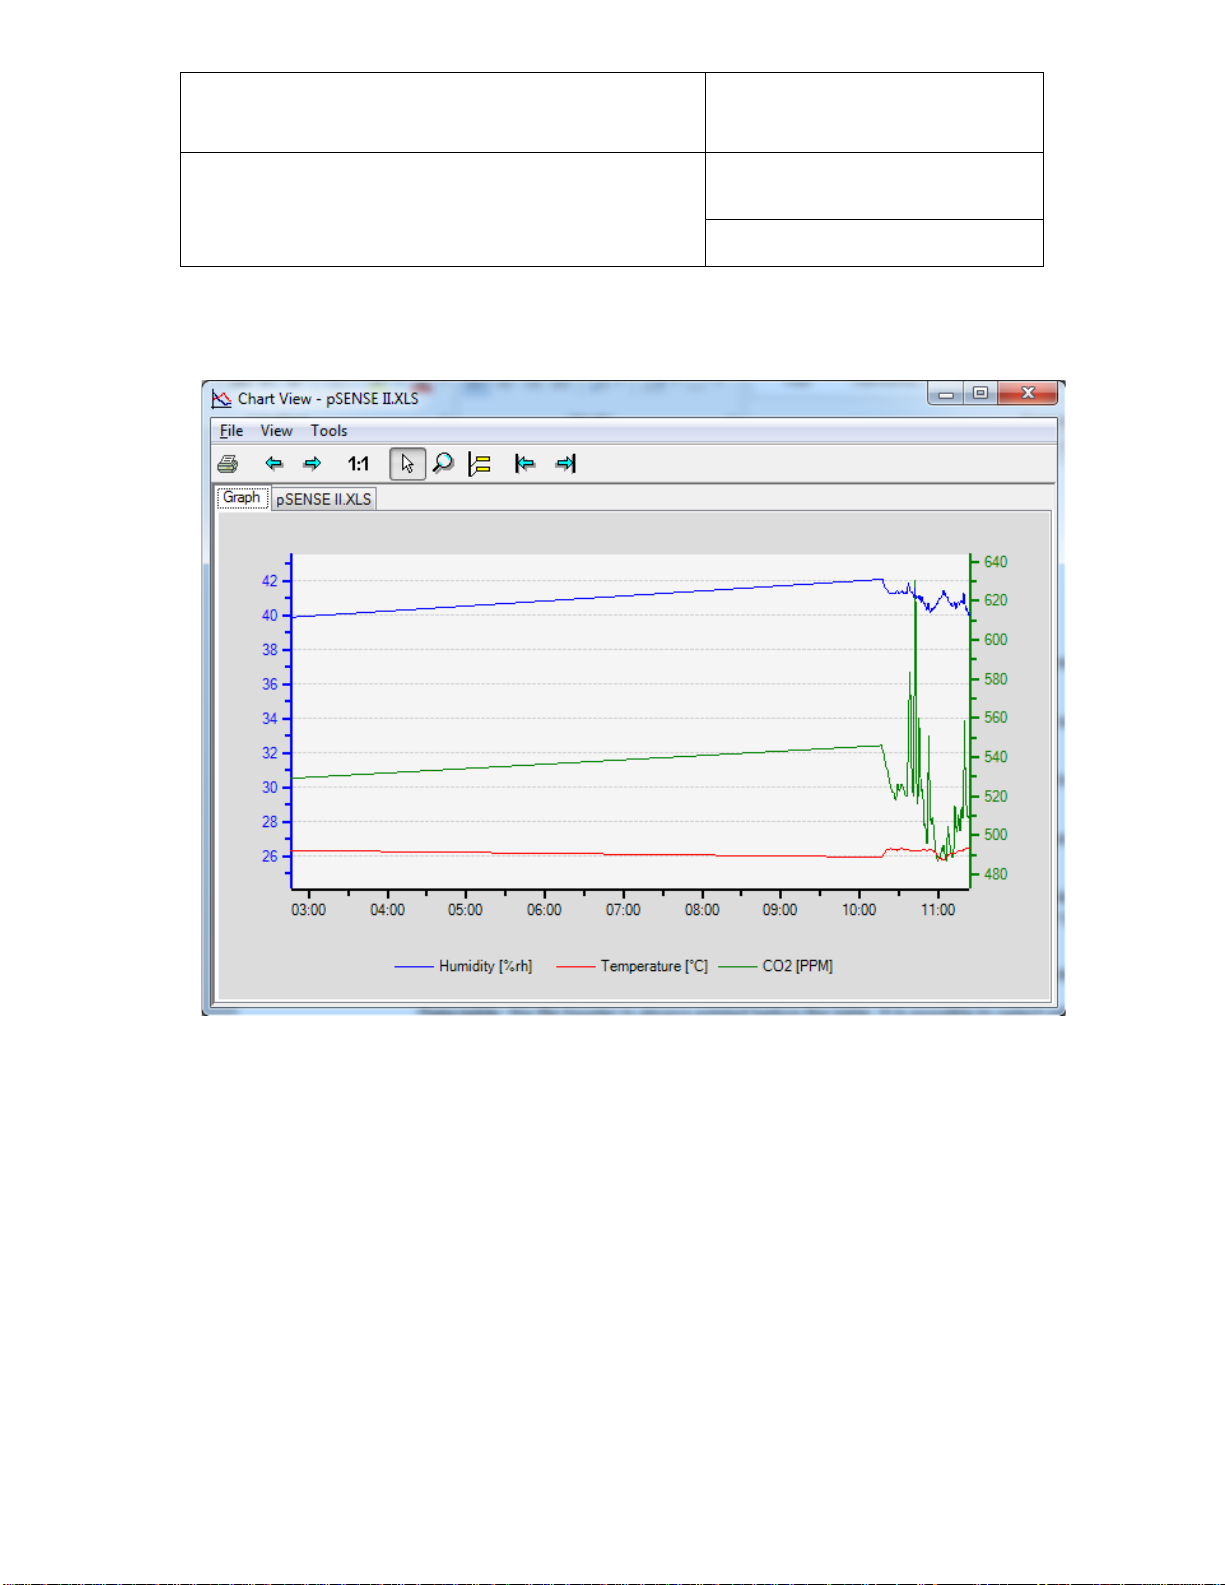Click the Print icon in toolbar

pyautogui.click(x=228, y=464)
